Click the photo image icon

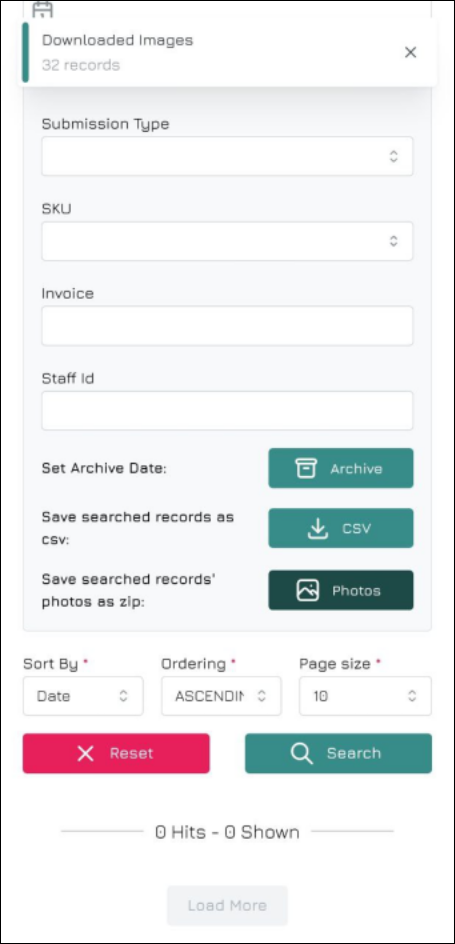pyautogui.click(x=308, y=591)
